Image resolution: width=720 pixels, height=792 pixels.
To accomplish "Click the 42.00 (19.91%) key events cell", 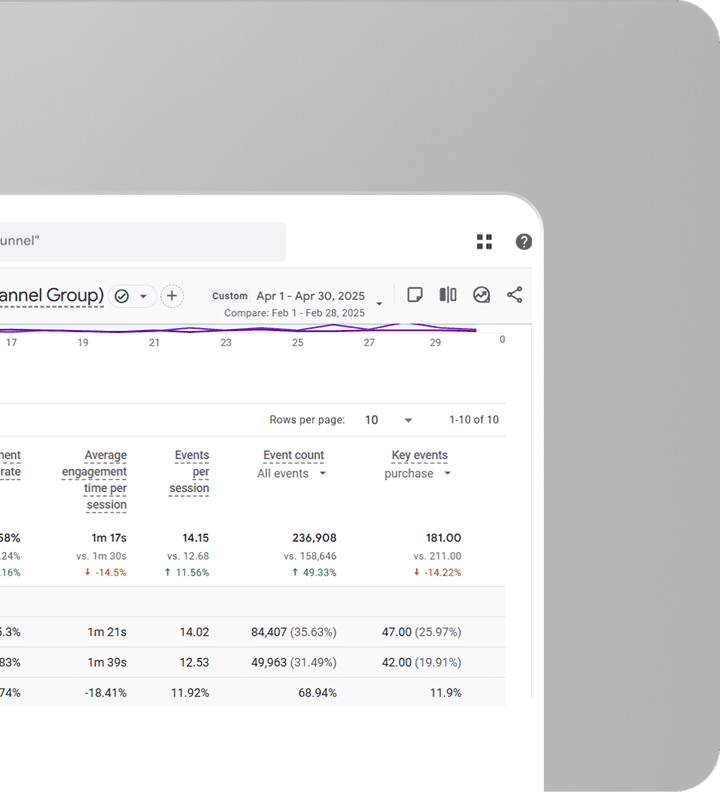I will [421, 662].
